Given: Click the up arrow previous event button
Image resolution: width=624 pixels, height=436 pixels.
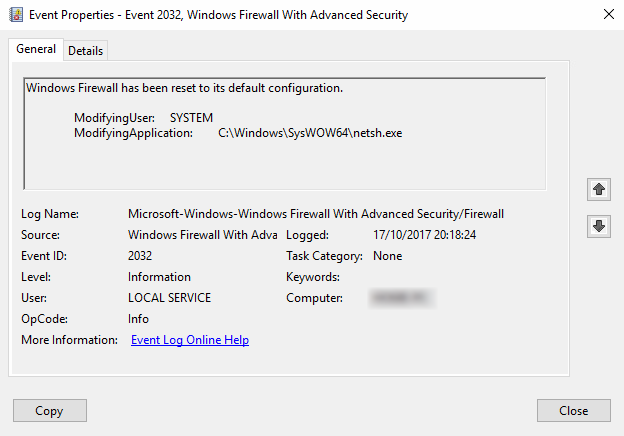Looking at the screenshot, I should (599, 189).
